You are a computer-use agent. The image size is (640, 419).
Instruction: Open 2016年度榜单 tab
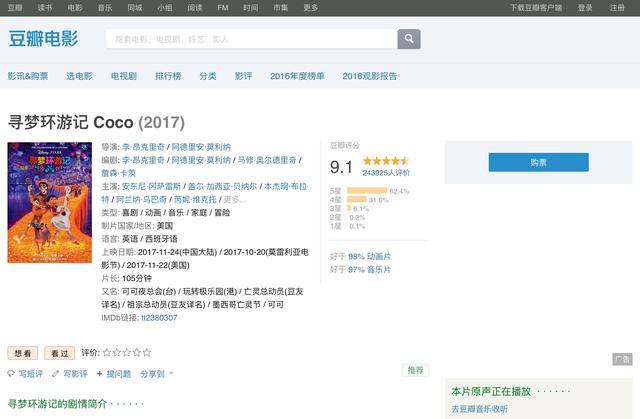pos(297,76)
